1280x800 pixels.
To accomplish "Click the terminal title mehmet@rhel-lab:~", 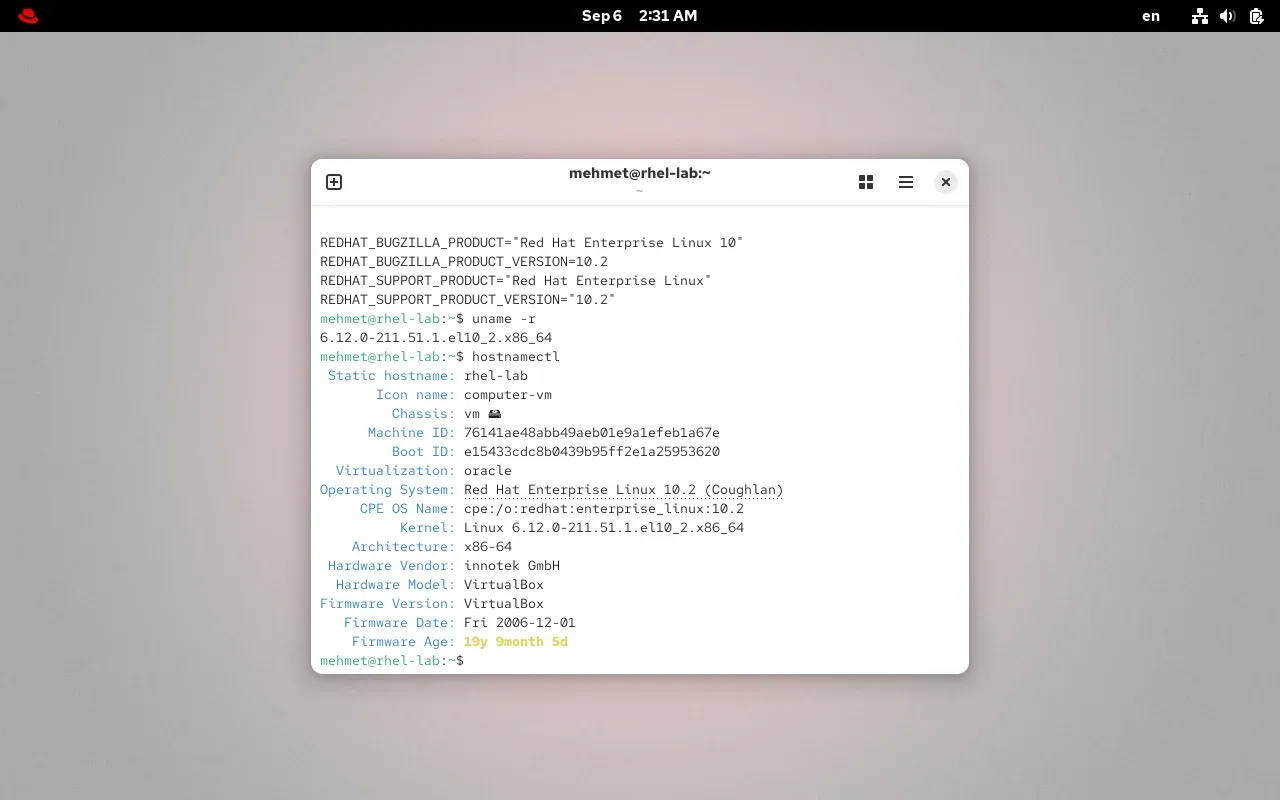I will click(x=640, y=173).
